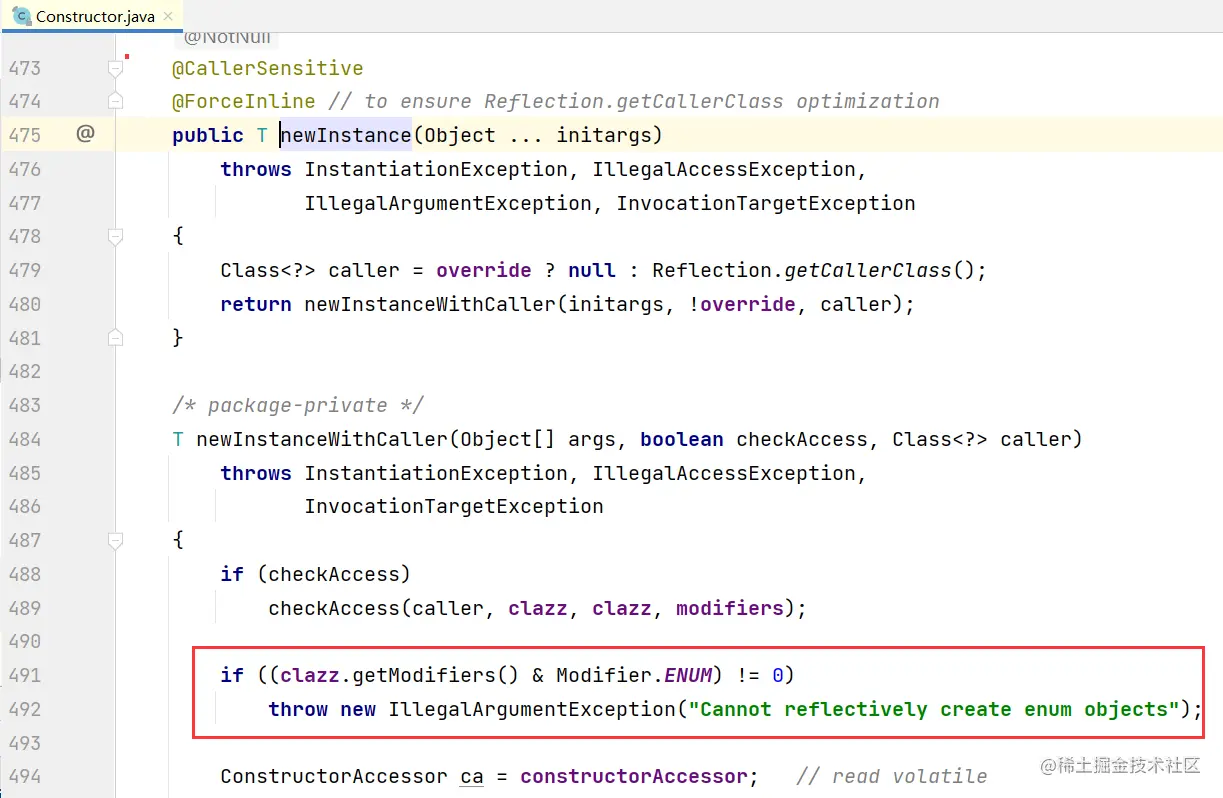The image size is (1223, 798).
Task: Click the ConstructorAccessor type on line 494
Action: [334, 776]
